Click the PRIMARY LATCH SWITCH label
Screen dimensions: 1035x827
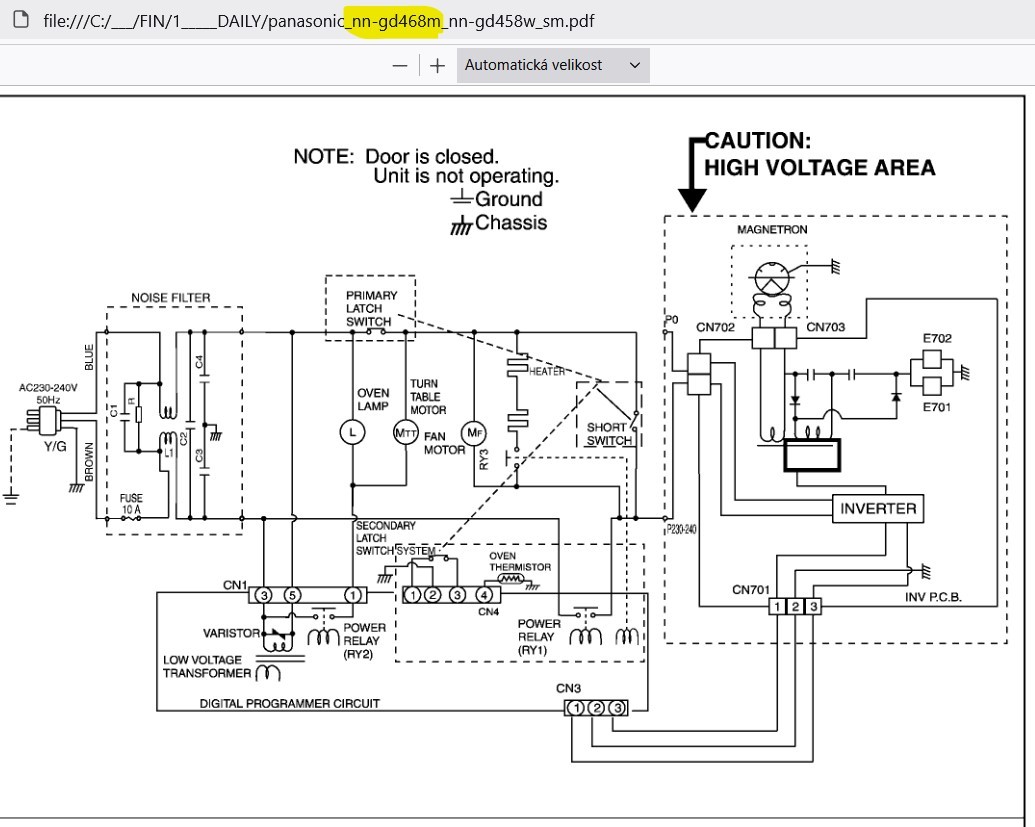[371, 308]
